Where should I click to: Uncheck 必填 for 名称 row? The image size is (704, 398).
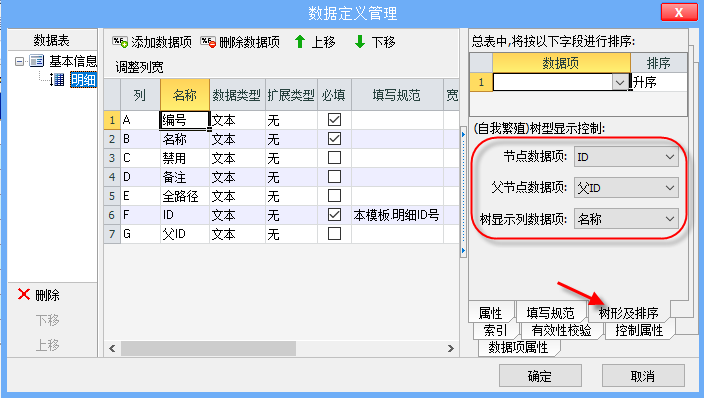tap(334, 139)
